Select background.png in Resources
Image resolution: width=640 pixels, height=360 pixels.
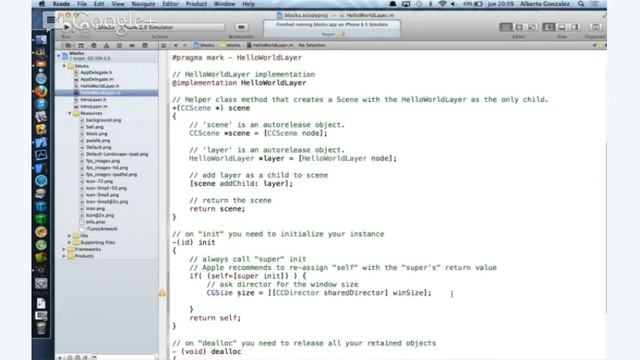(x=104, y=120)
